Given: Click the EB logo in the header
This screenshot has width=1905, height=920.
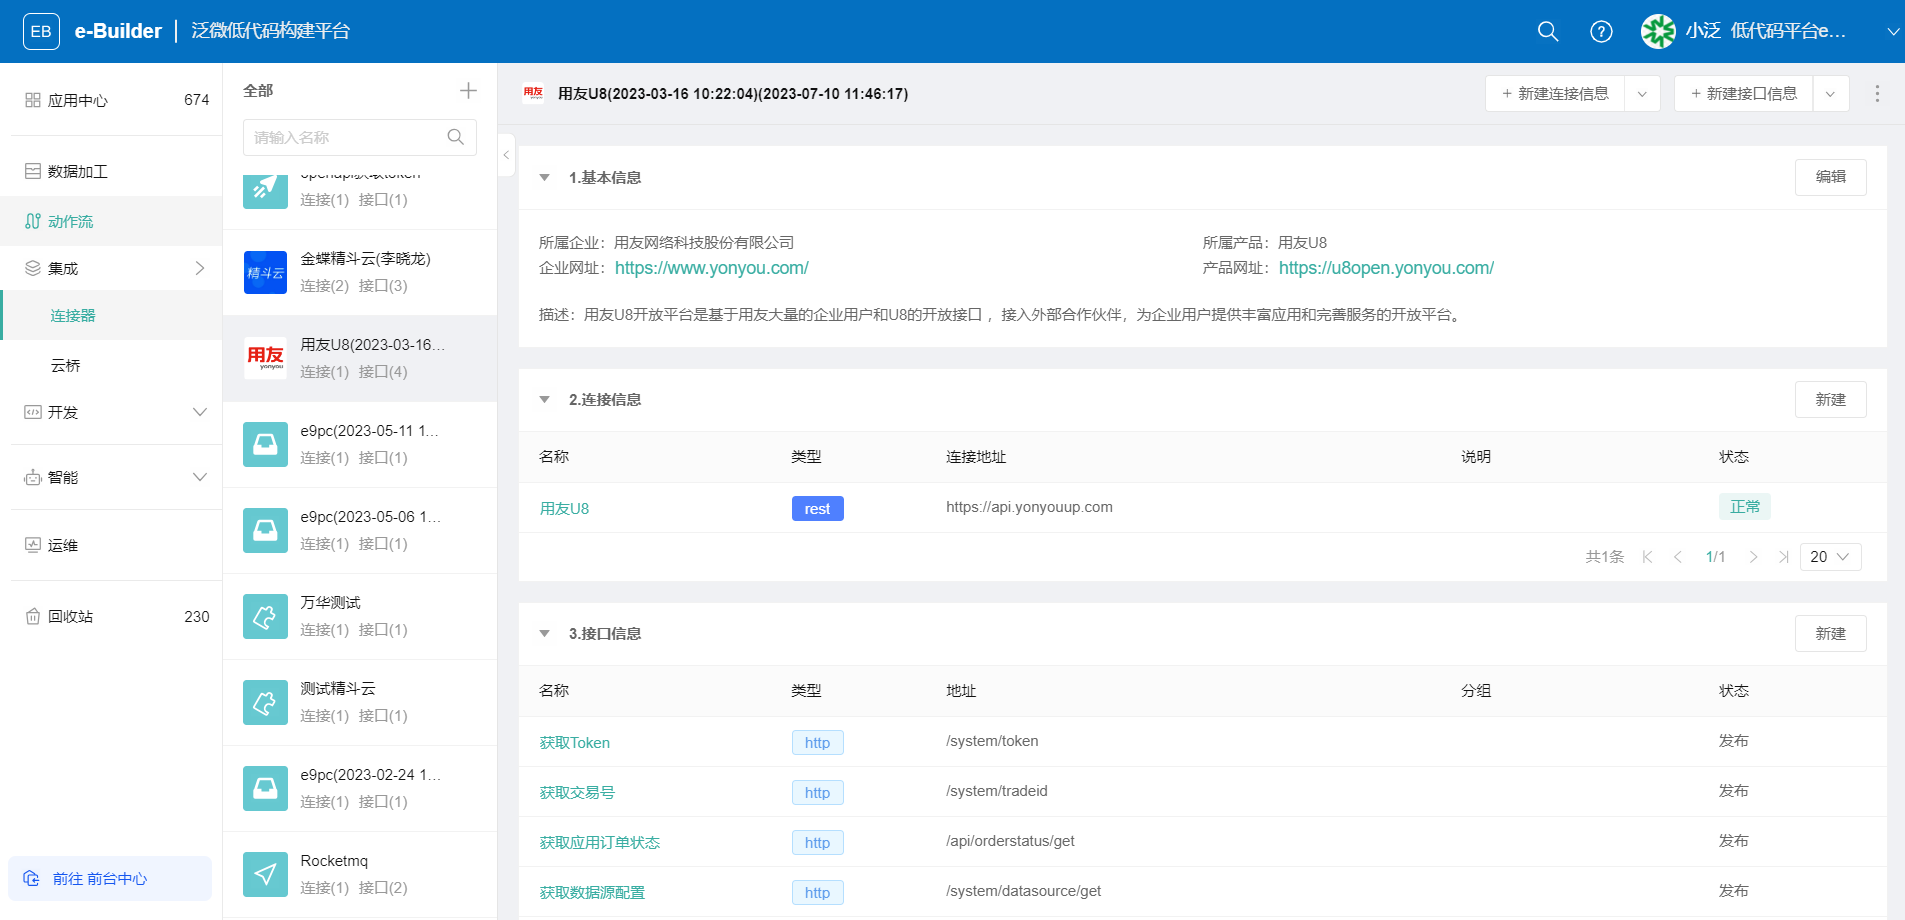Looking at the screenshot, I should click(41, 31).
